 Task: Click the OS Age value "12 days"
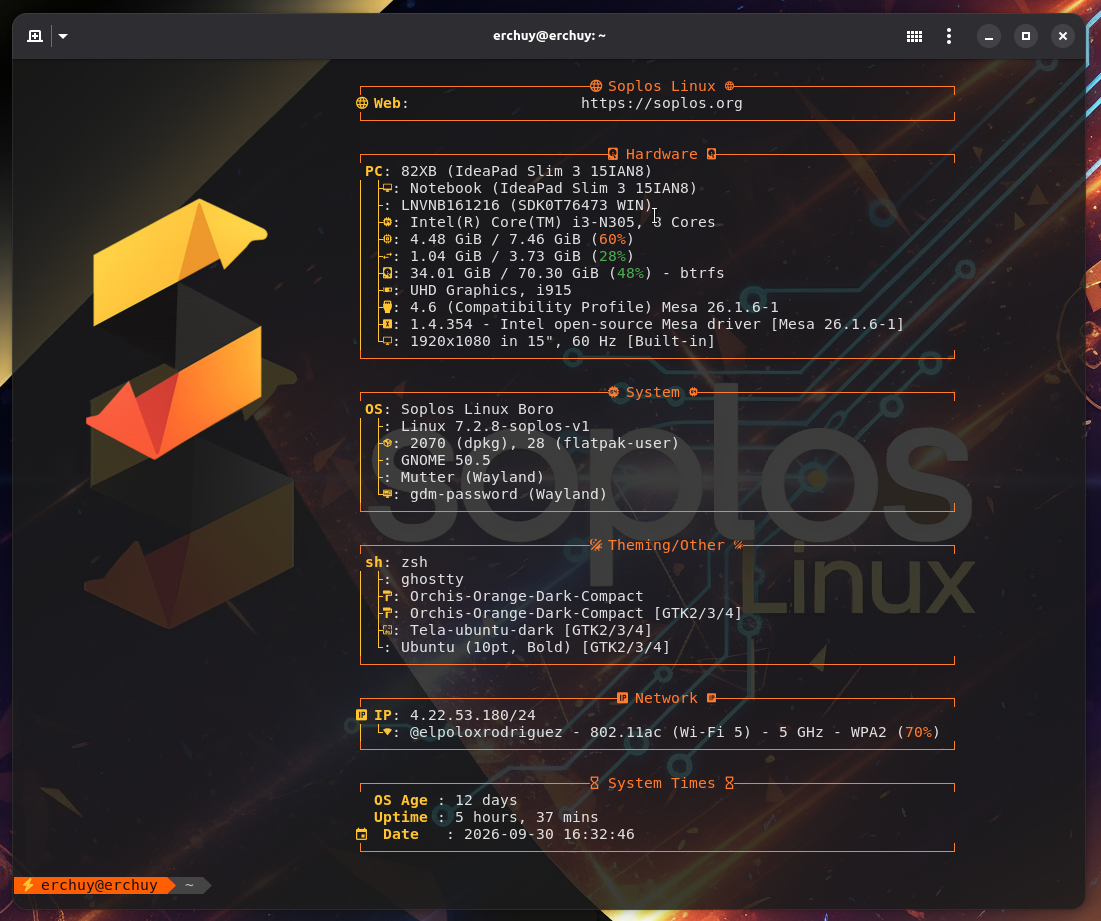486,800
